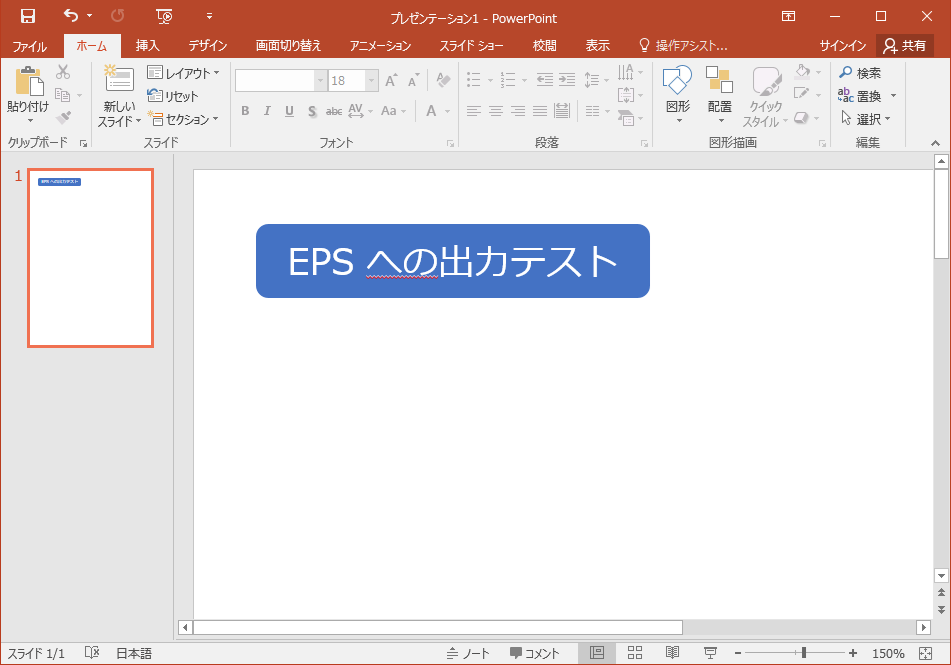The height and width of the screenshot is (665, 951).
Task: Open the font size dropdown showing 18
Action: pos(371,80)
